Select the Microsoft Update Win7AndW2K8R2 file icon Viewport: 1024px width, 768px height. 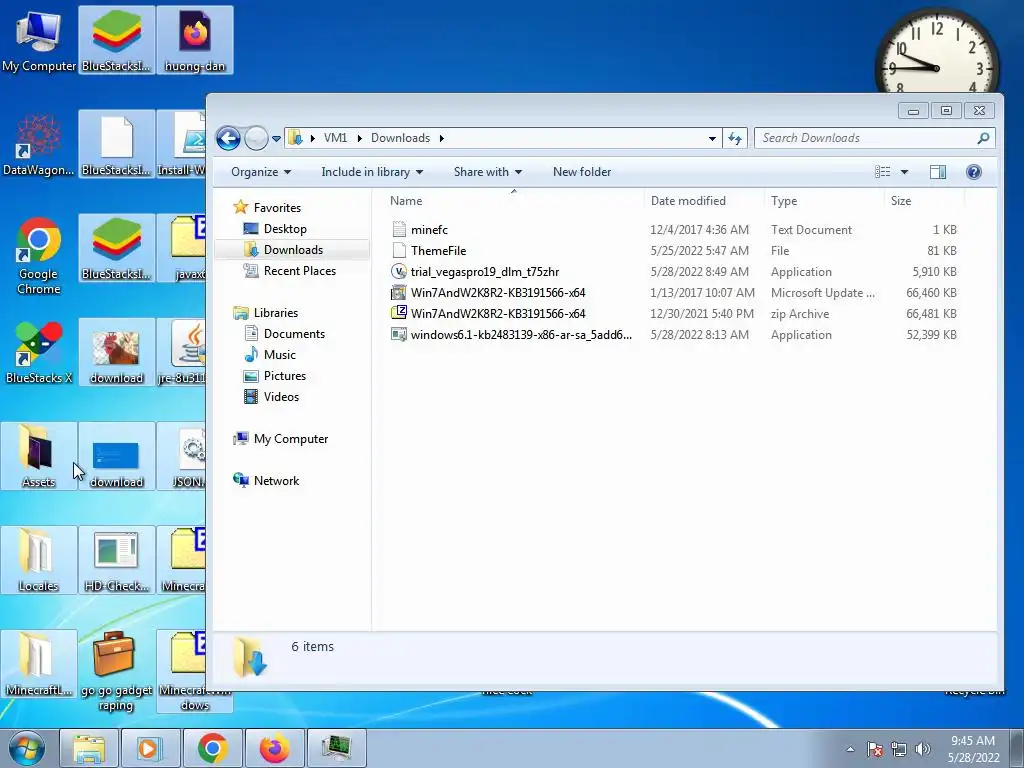point(398,293)
